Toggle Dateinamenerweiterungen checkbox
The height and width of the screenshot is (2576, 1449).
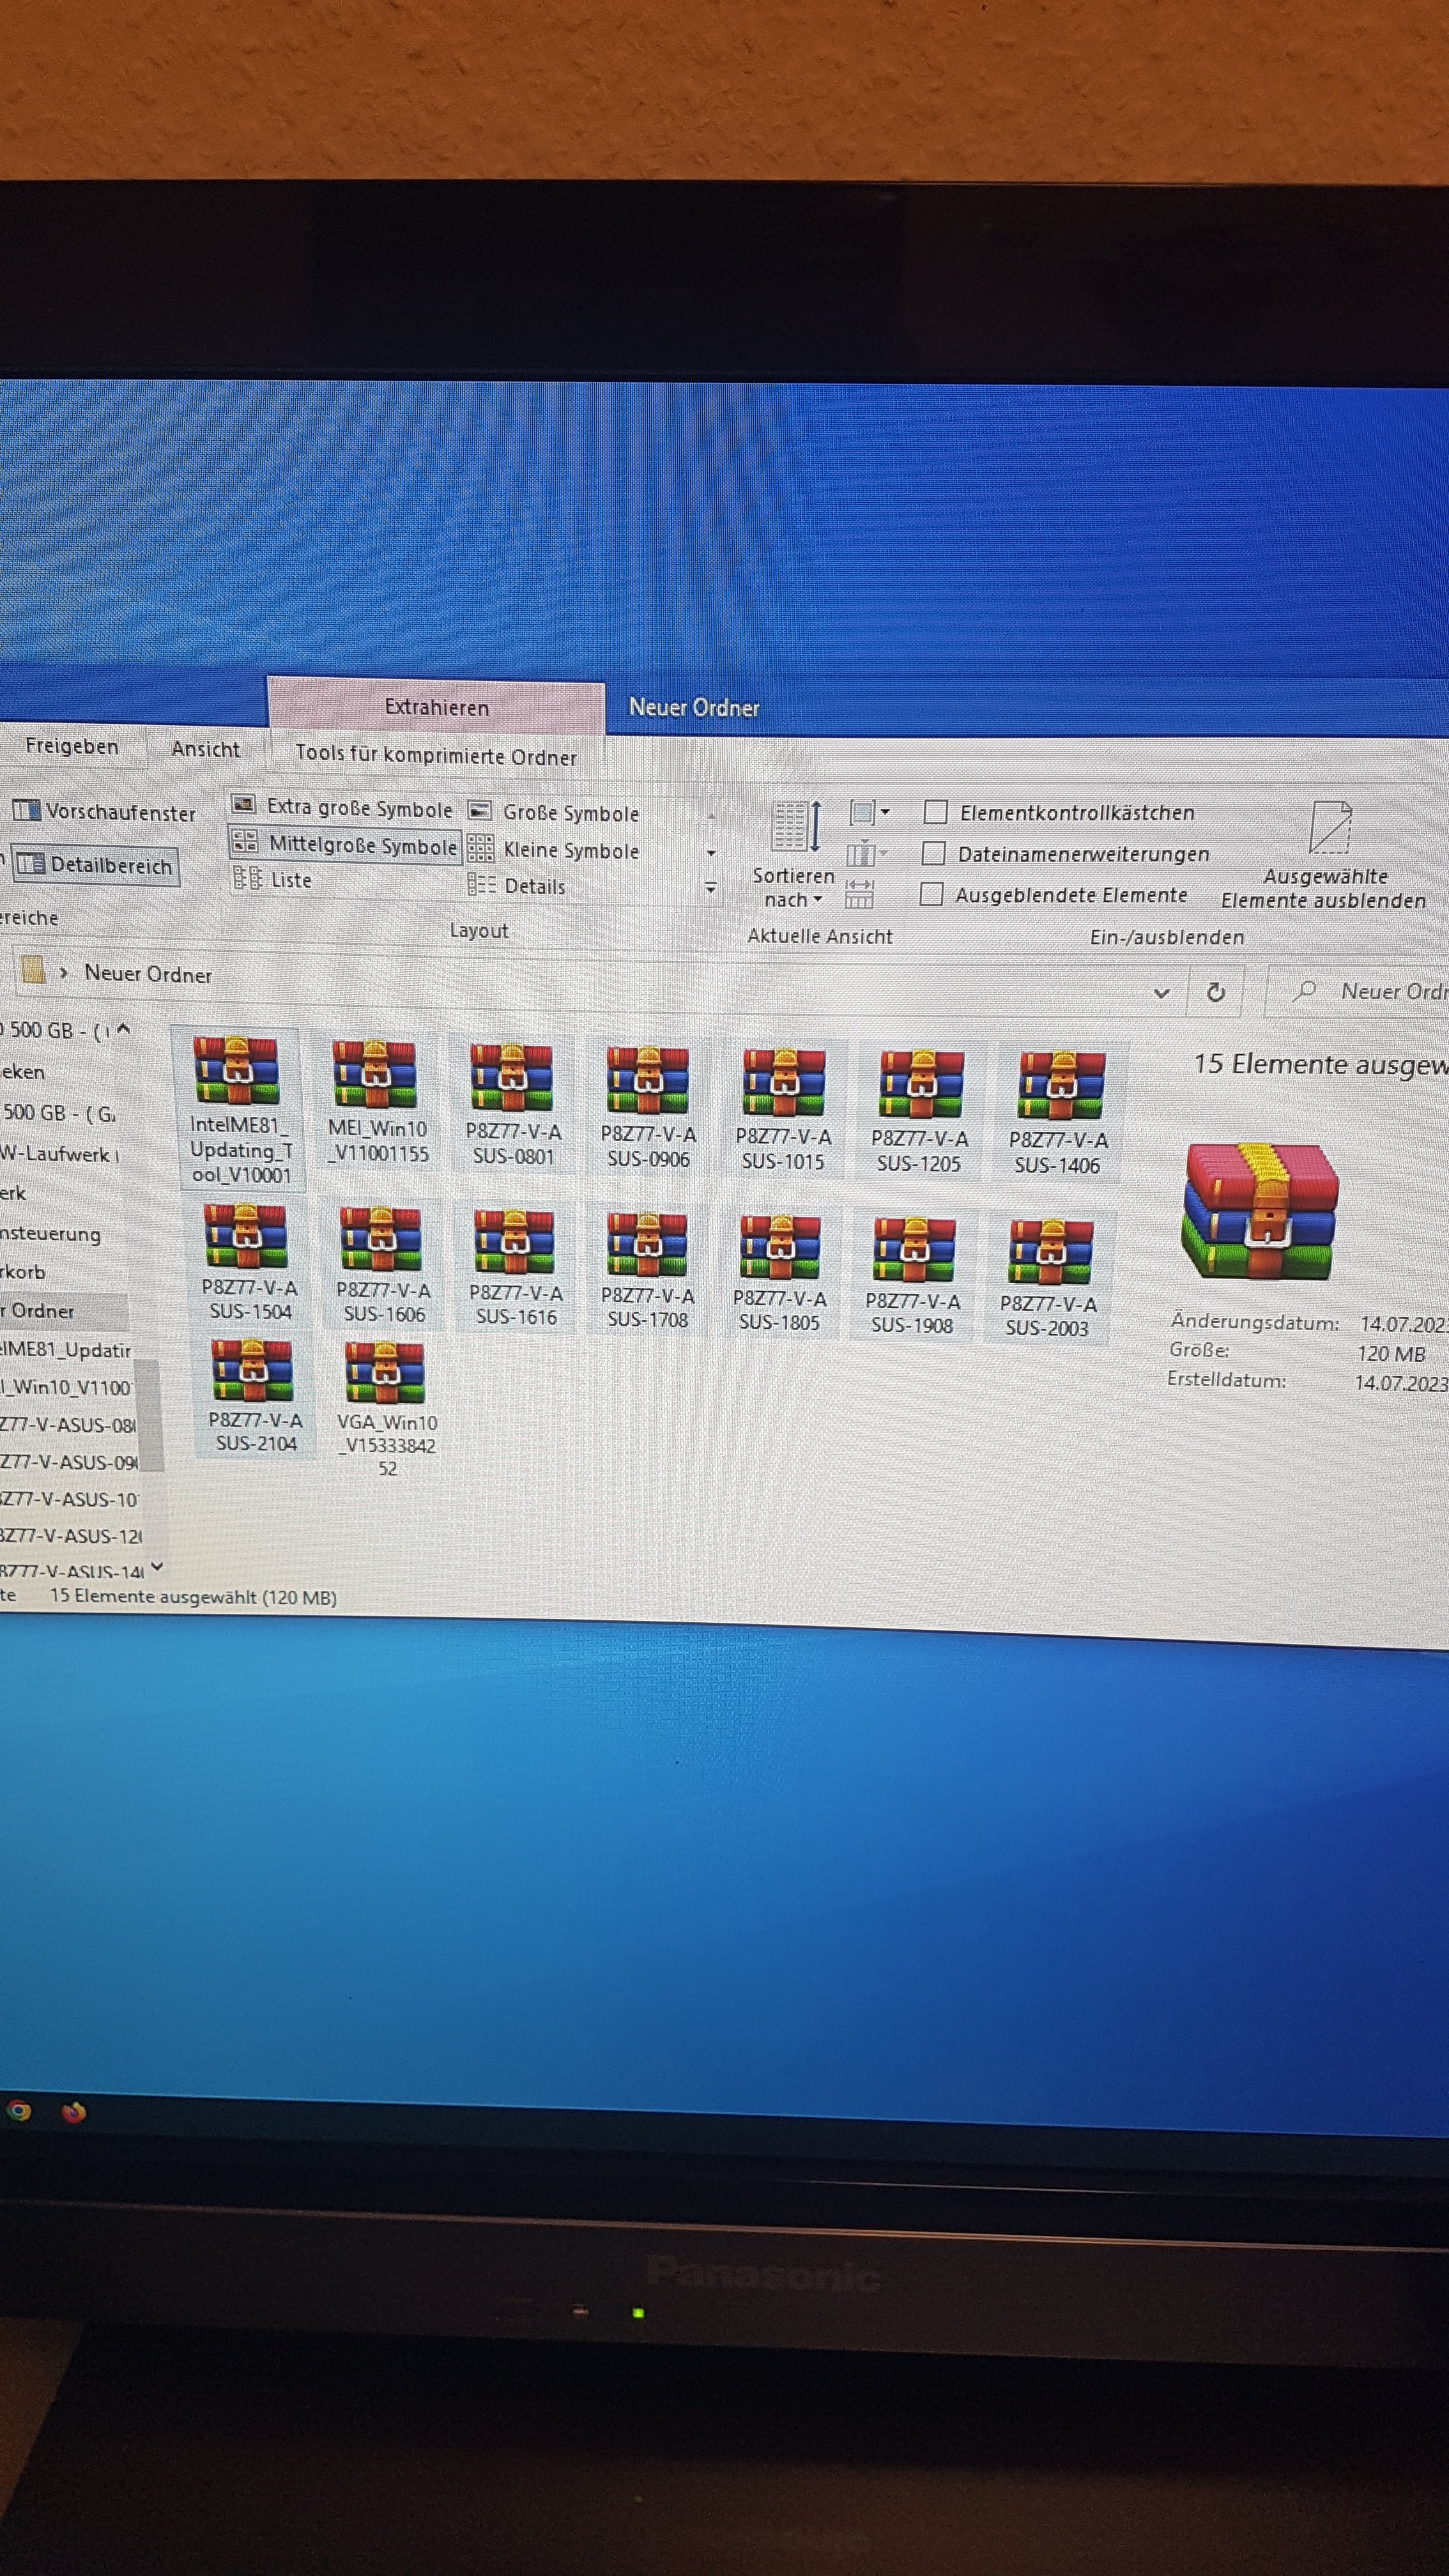(x=933, y=853)
